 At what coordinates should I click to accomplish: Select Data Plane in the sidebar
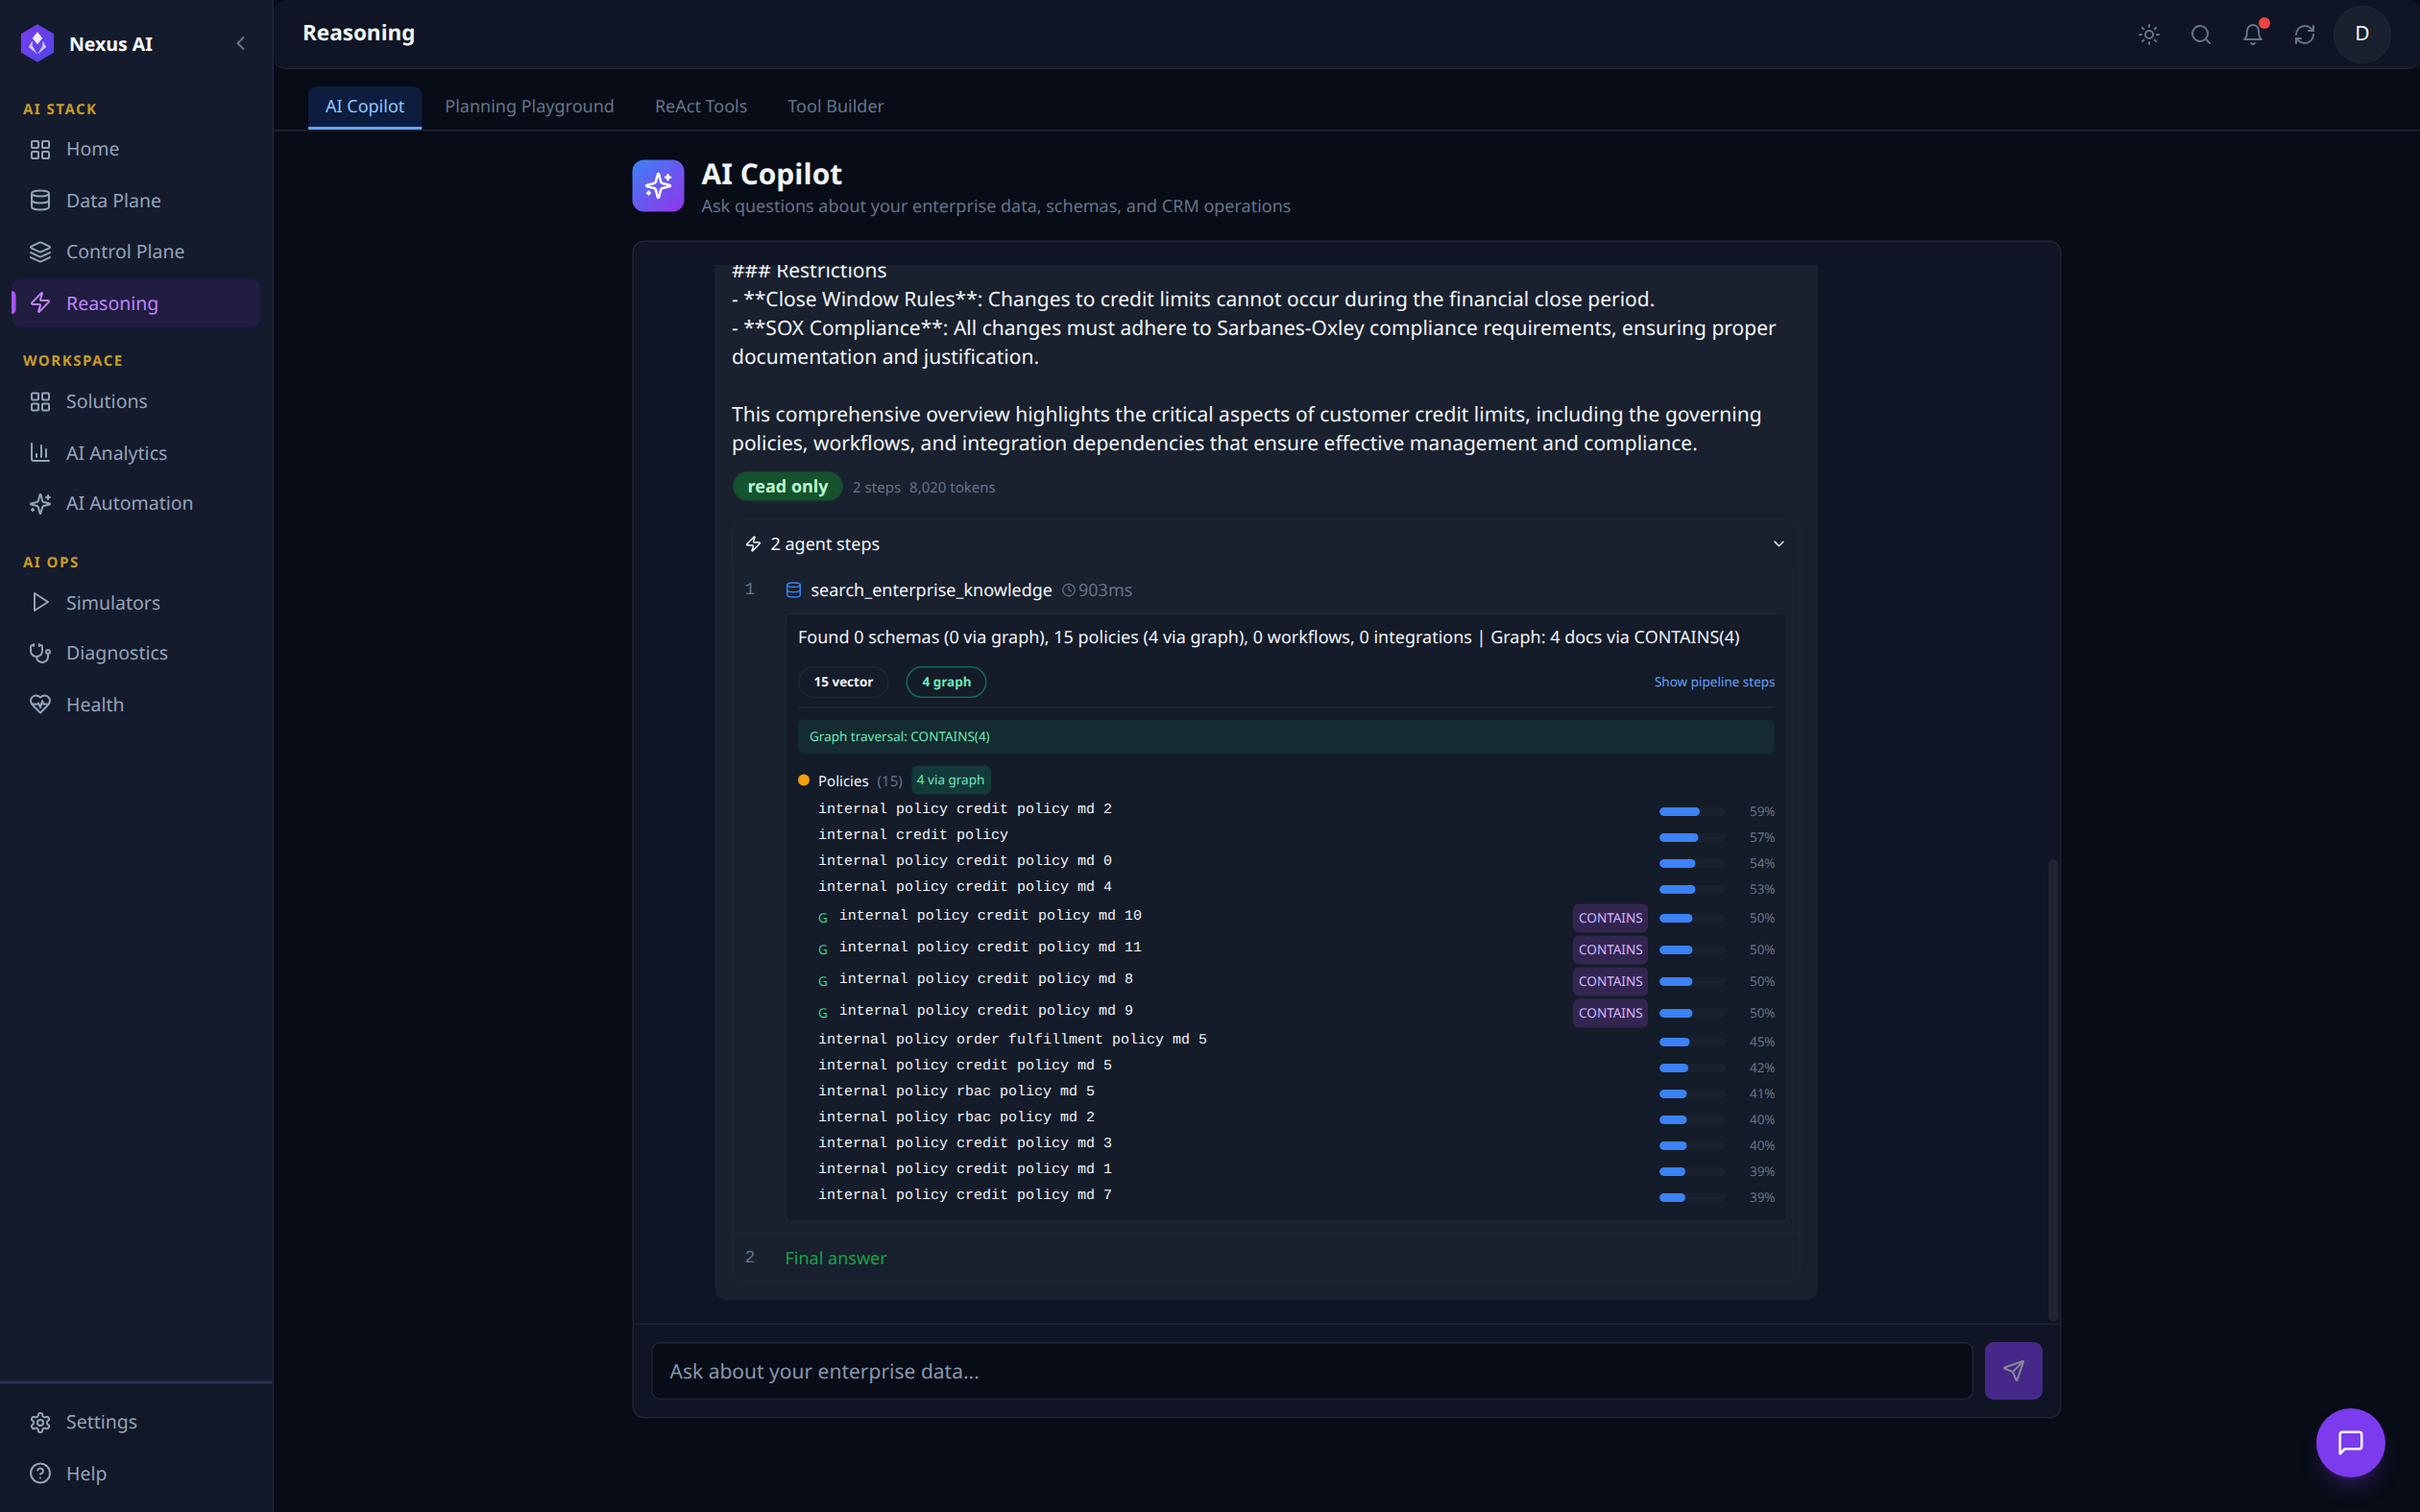click(136, 200)
